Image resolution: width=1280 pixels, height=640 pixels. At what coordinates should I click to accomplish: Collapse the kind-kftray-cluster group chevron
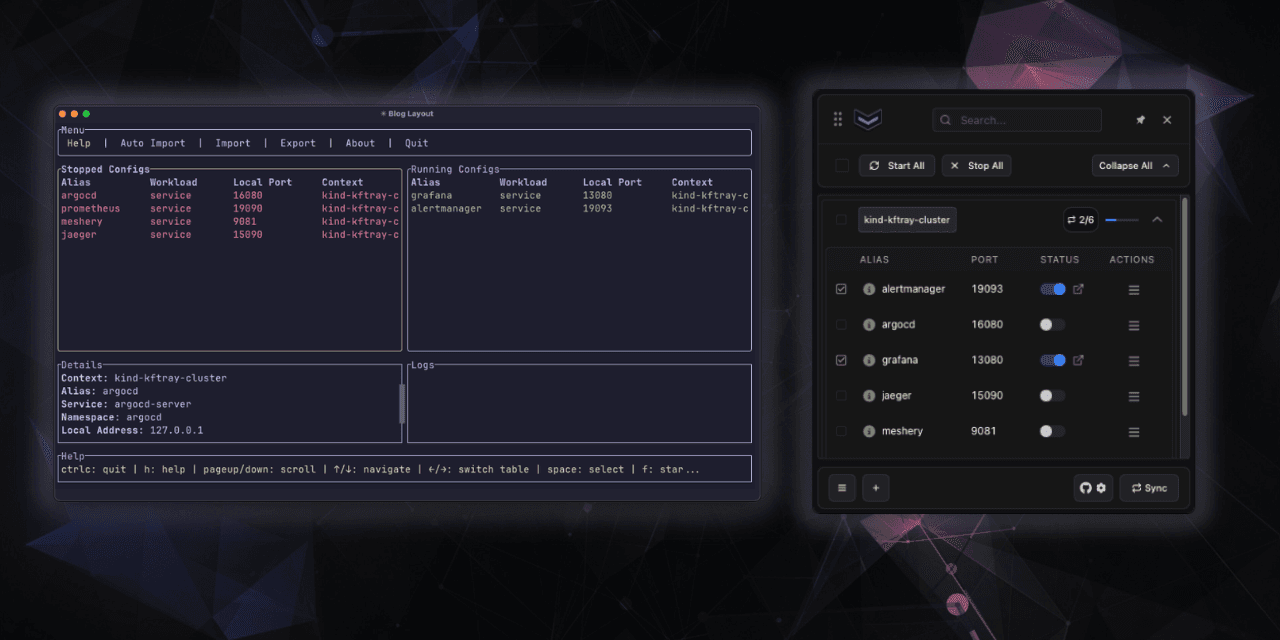1156,219
